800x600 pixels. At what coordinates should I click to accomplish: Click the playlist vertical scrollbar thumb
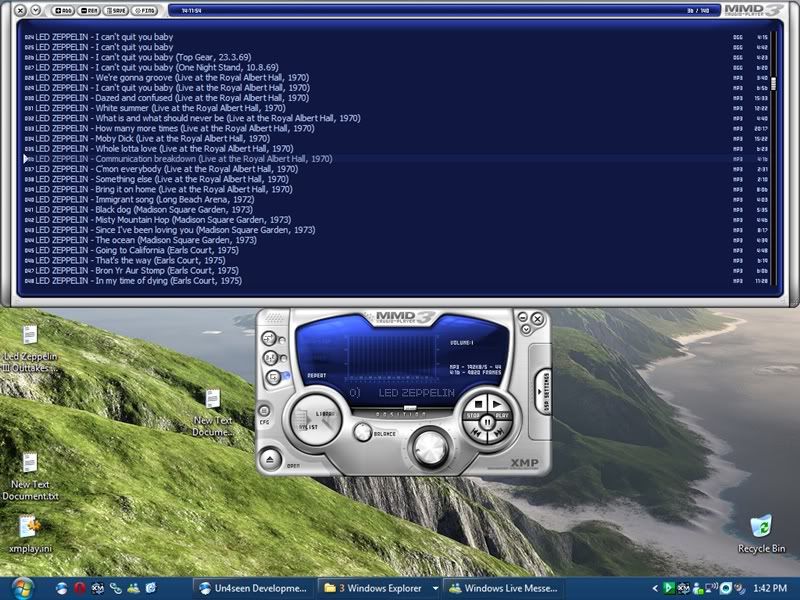(x=773, y=84)
